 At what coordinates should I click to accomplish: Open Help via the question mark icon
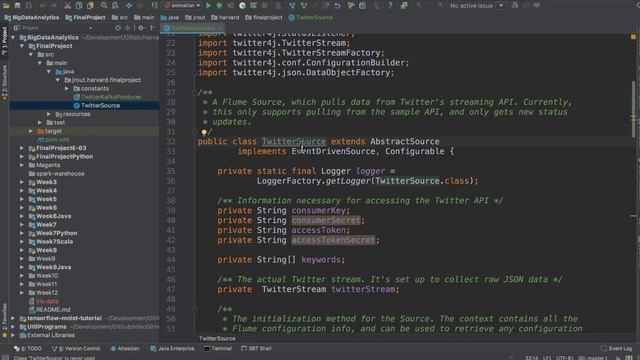[390, 6]
